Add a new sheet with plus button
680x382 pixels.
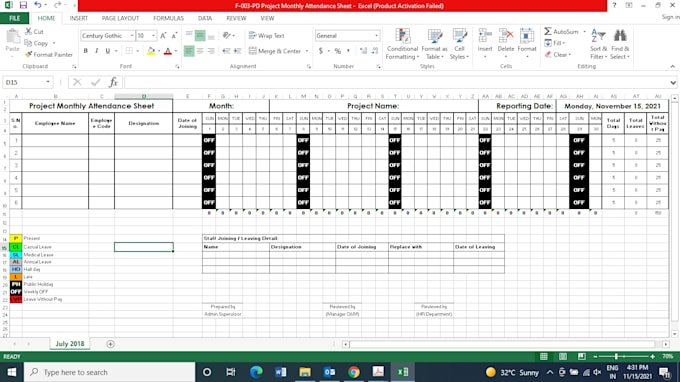pyautogui.click(x=110, y=344)
